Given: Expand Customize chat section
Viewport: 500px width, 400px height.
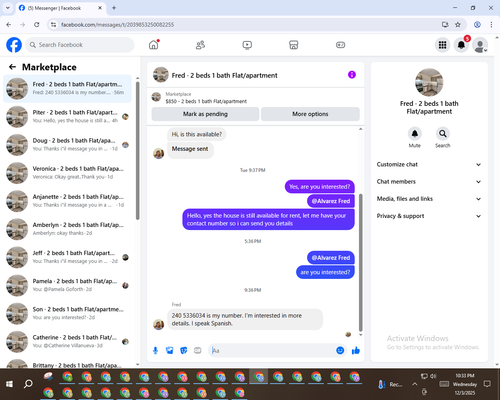Looking at the screenshot, I should click(x=429, y=164).
